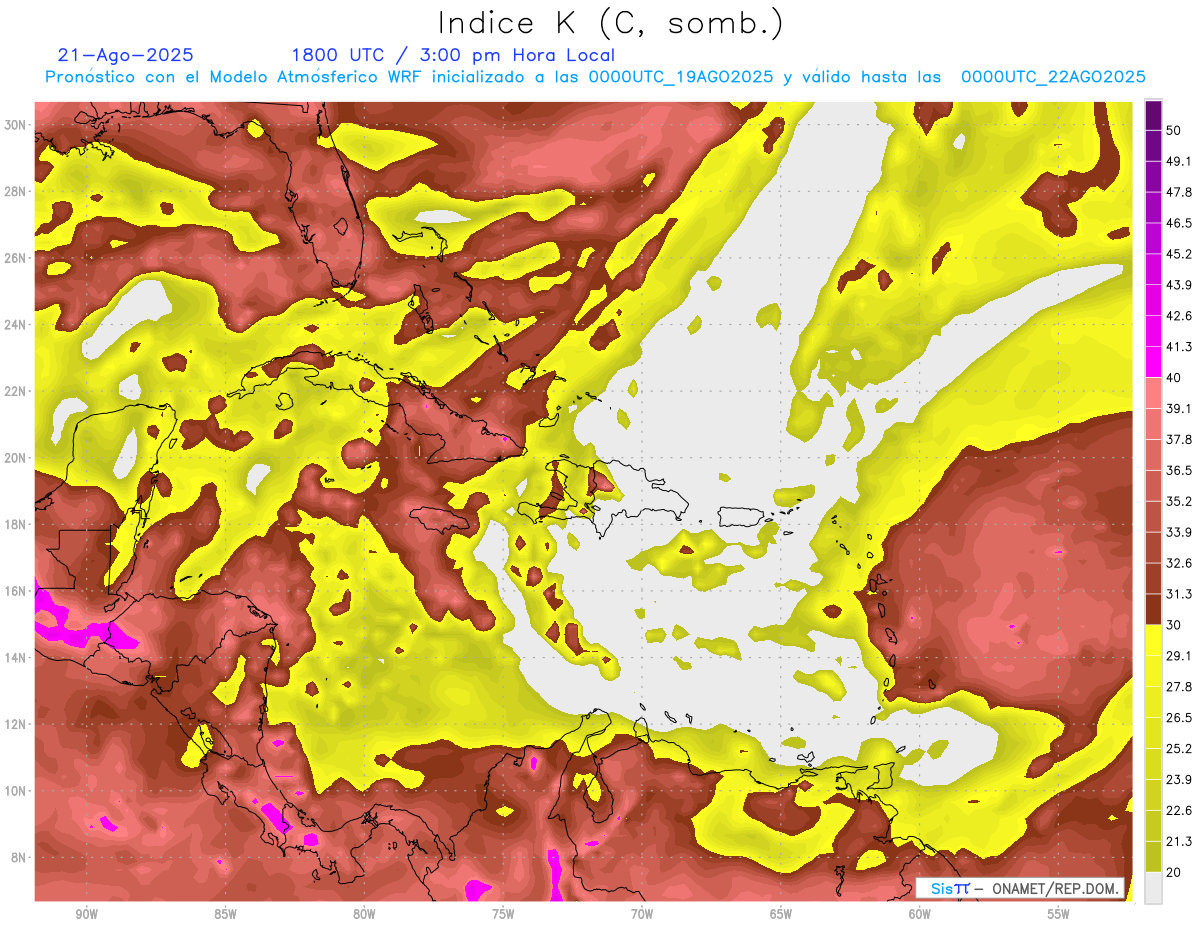Click legend value "27.8"

pos(1179,687)
